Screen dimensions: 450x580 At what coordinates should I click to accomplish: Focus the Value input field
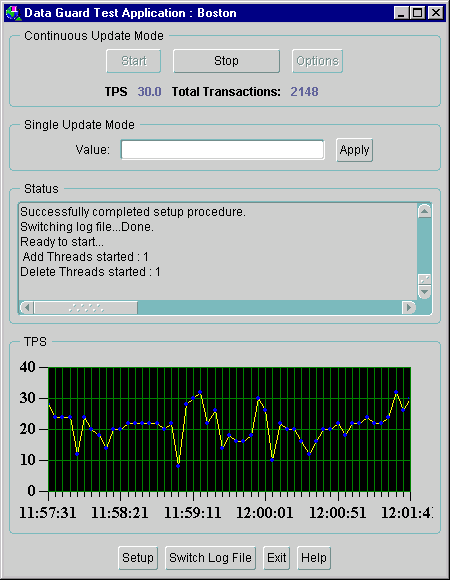click(x=223, y=150)
